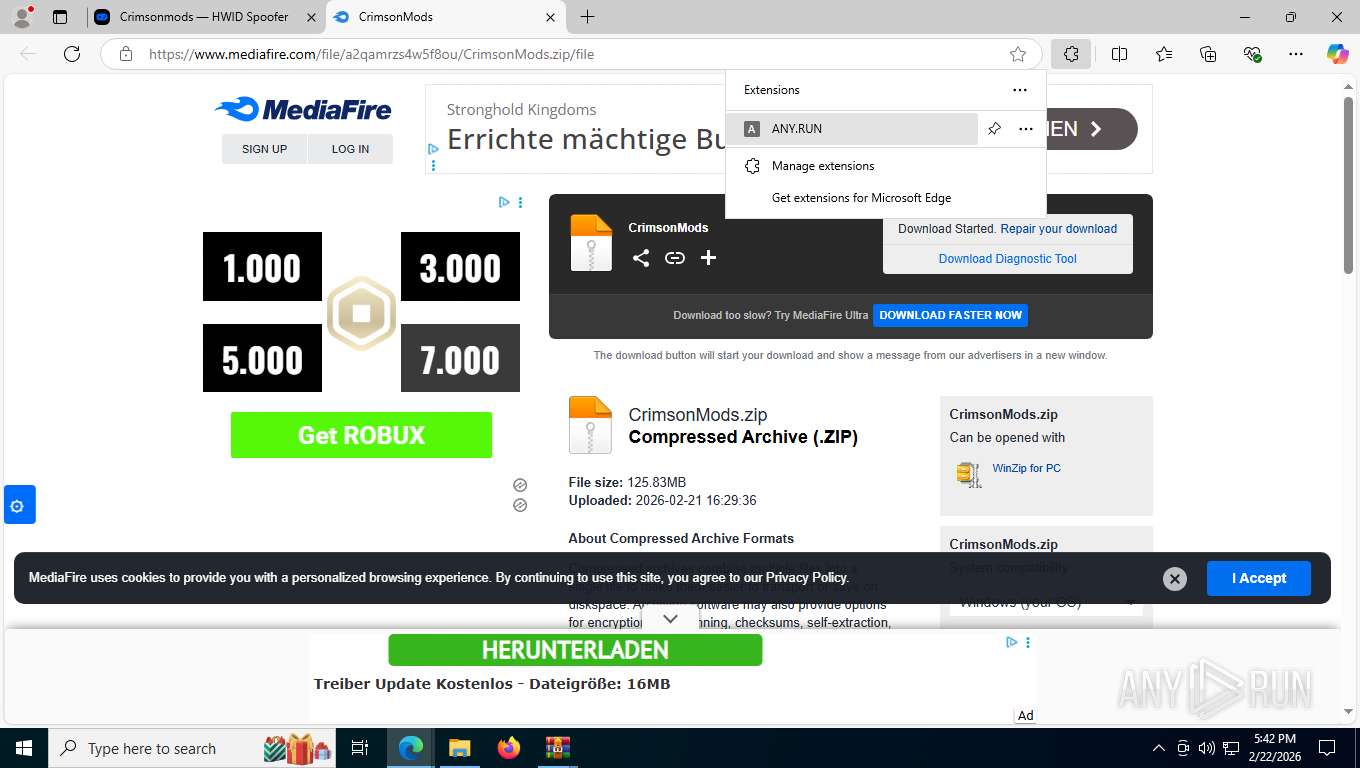
Task: Open File Explorer from taskbar
Action: click(x=459, y=748)
